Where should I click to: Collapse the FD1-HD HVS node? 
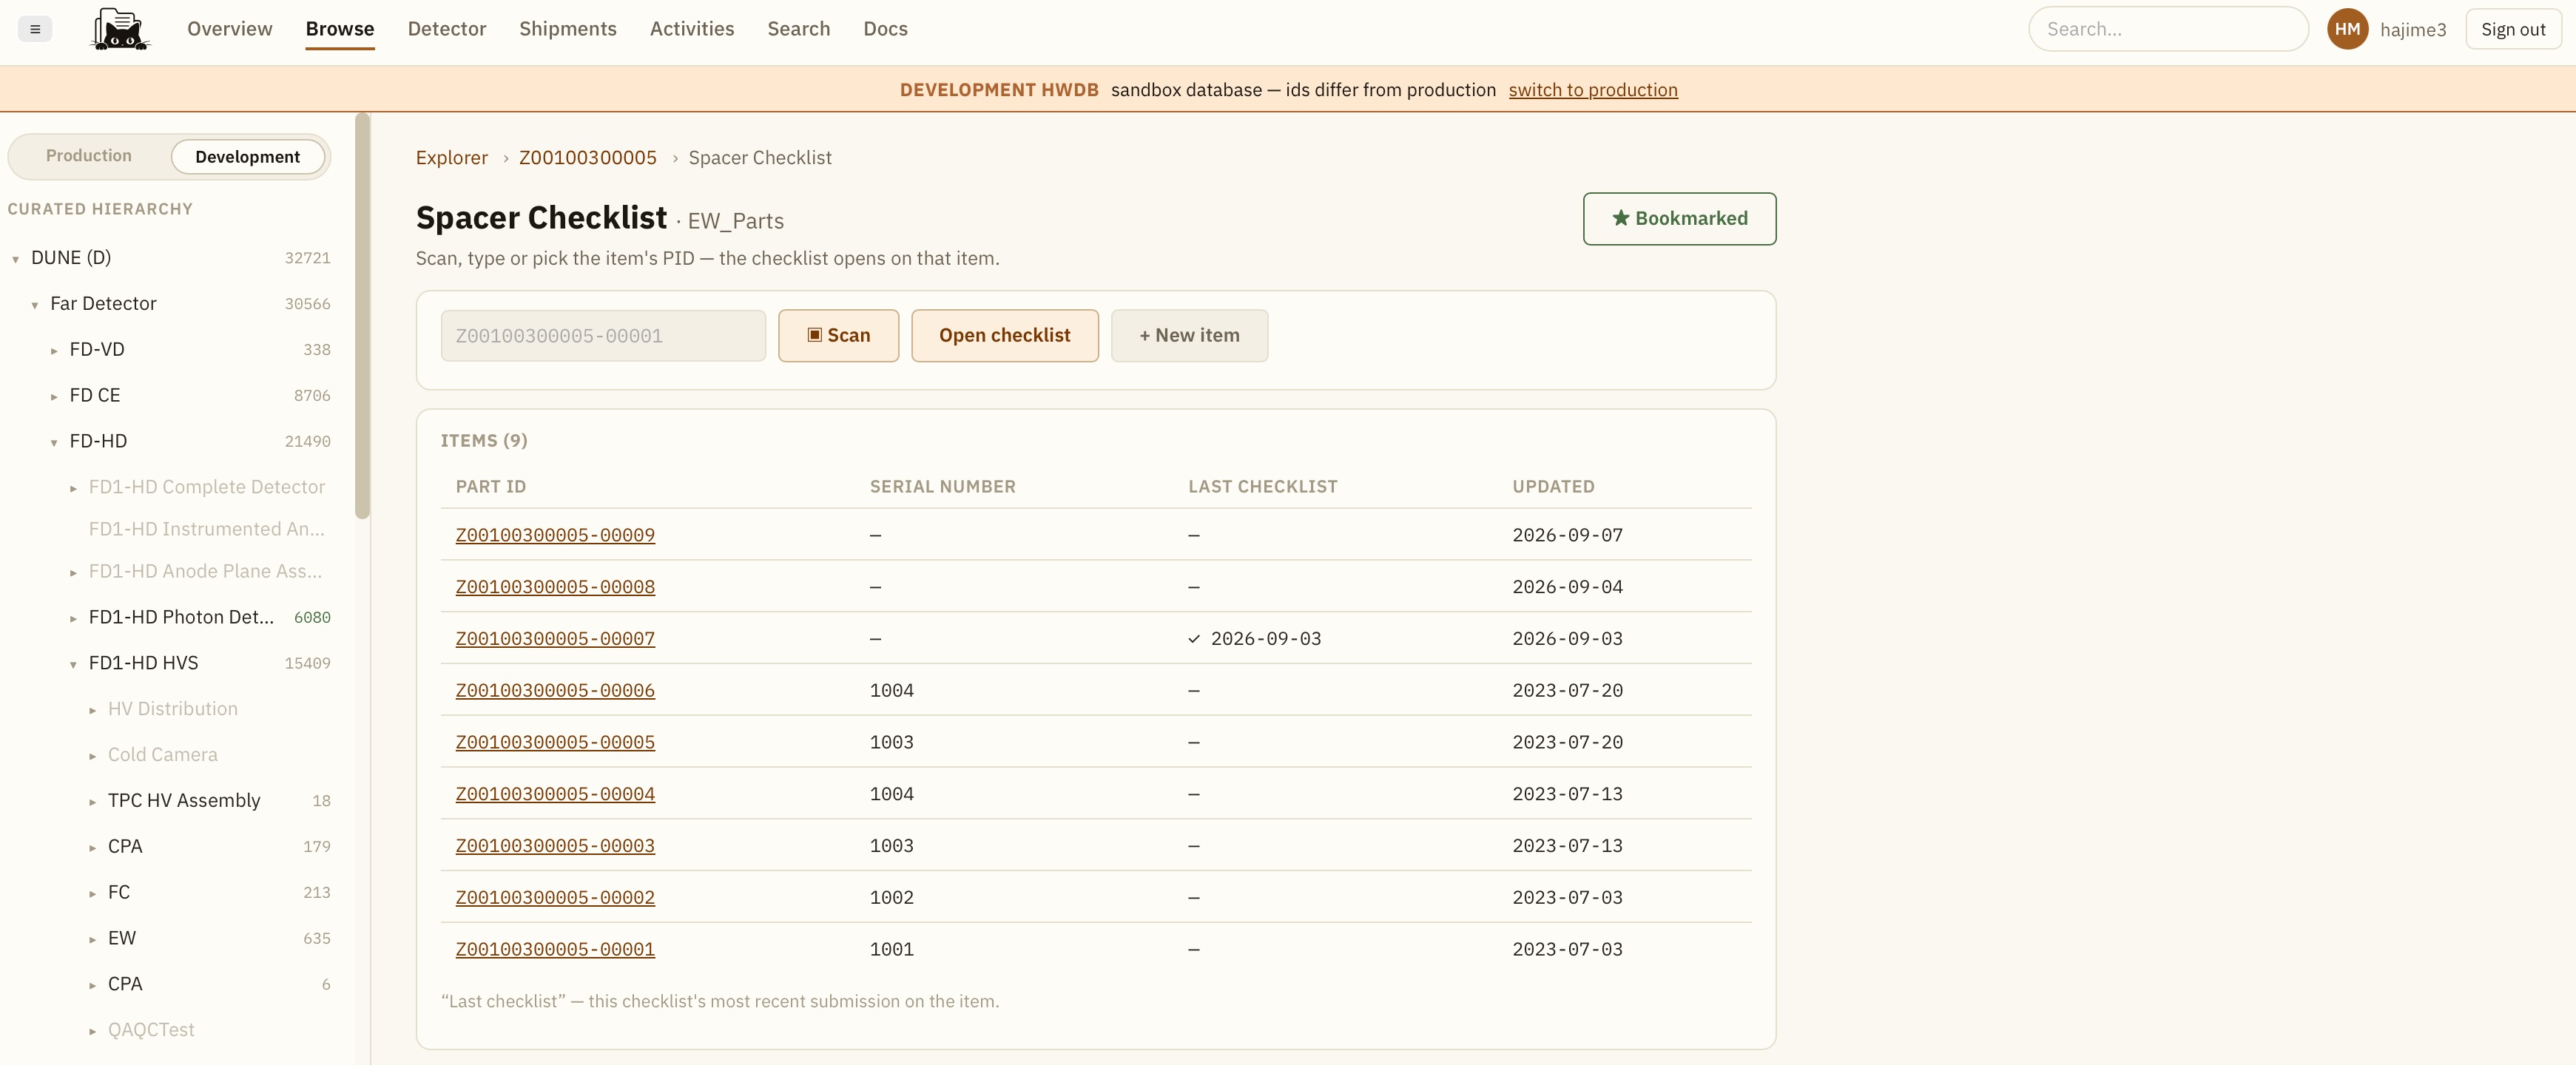(73, 665)
